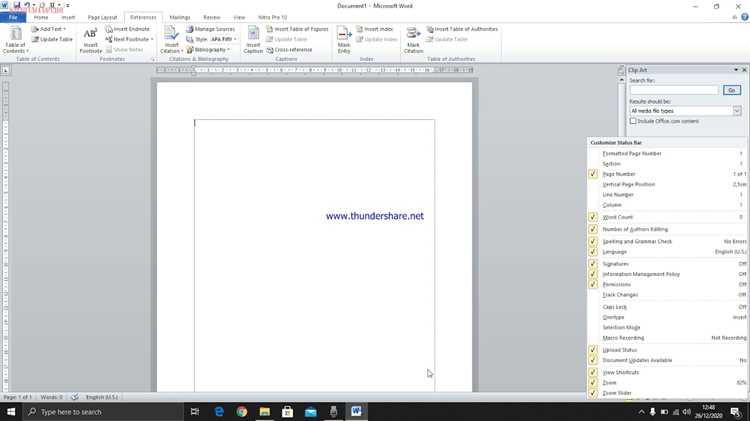Open Word Help question mark icon

(745, 17)
